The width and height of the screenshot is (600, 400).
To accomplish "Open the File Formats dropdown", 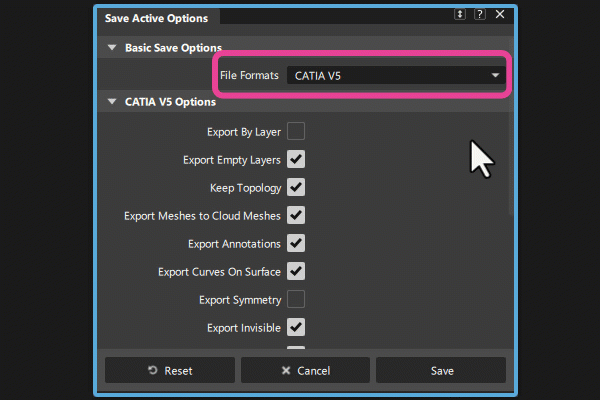I will pos(396,75).
